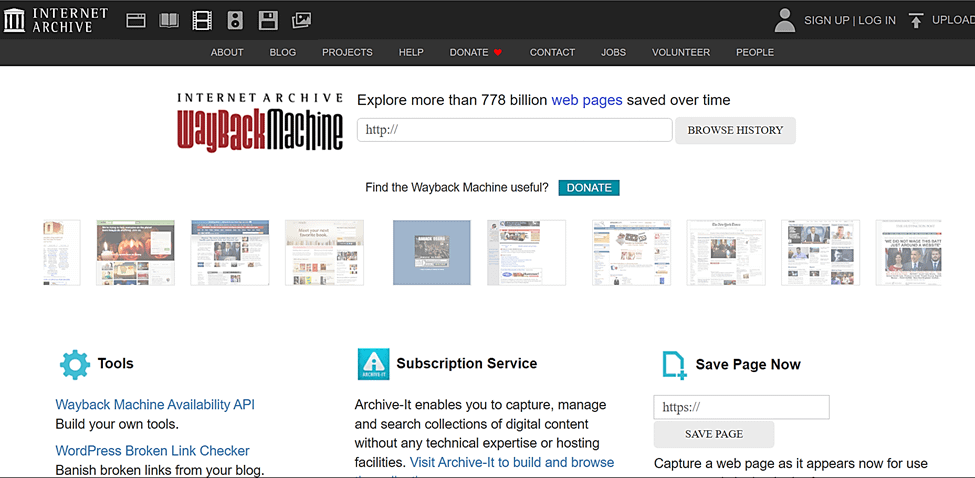Go to the PROJECTS page

(347, 52)
